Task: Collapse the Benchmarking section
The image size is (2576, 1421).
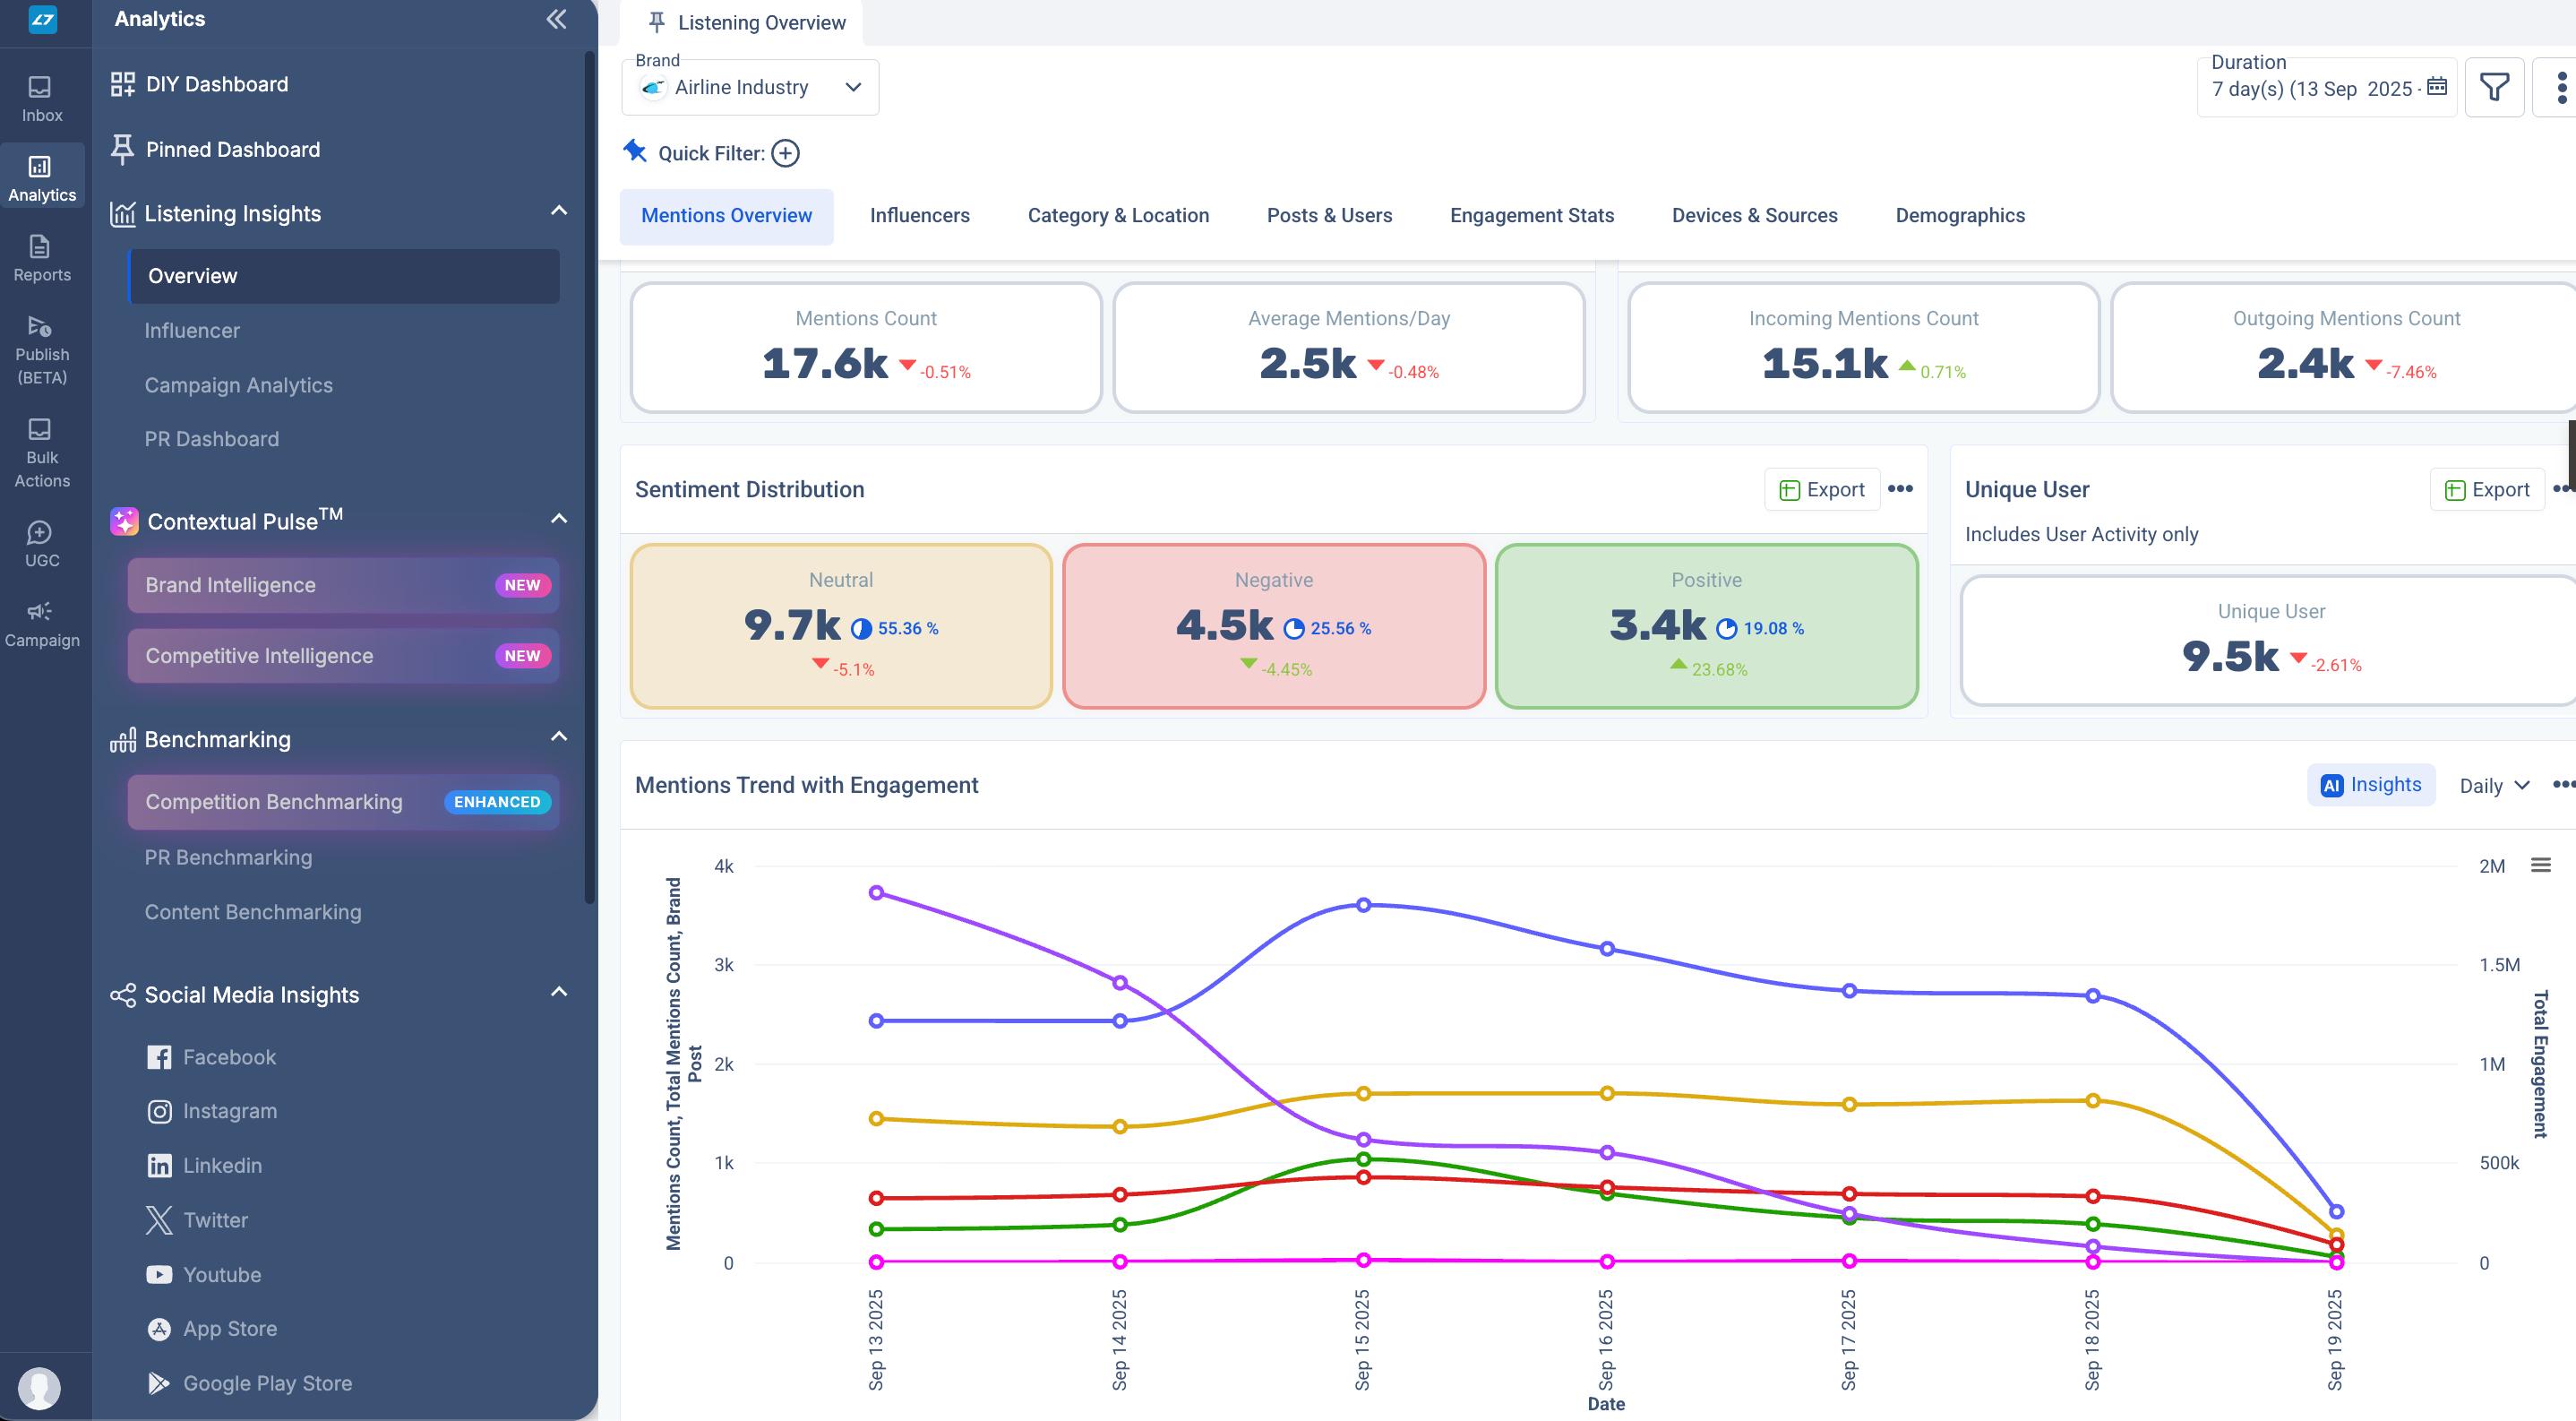Action: [559, 737]
